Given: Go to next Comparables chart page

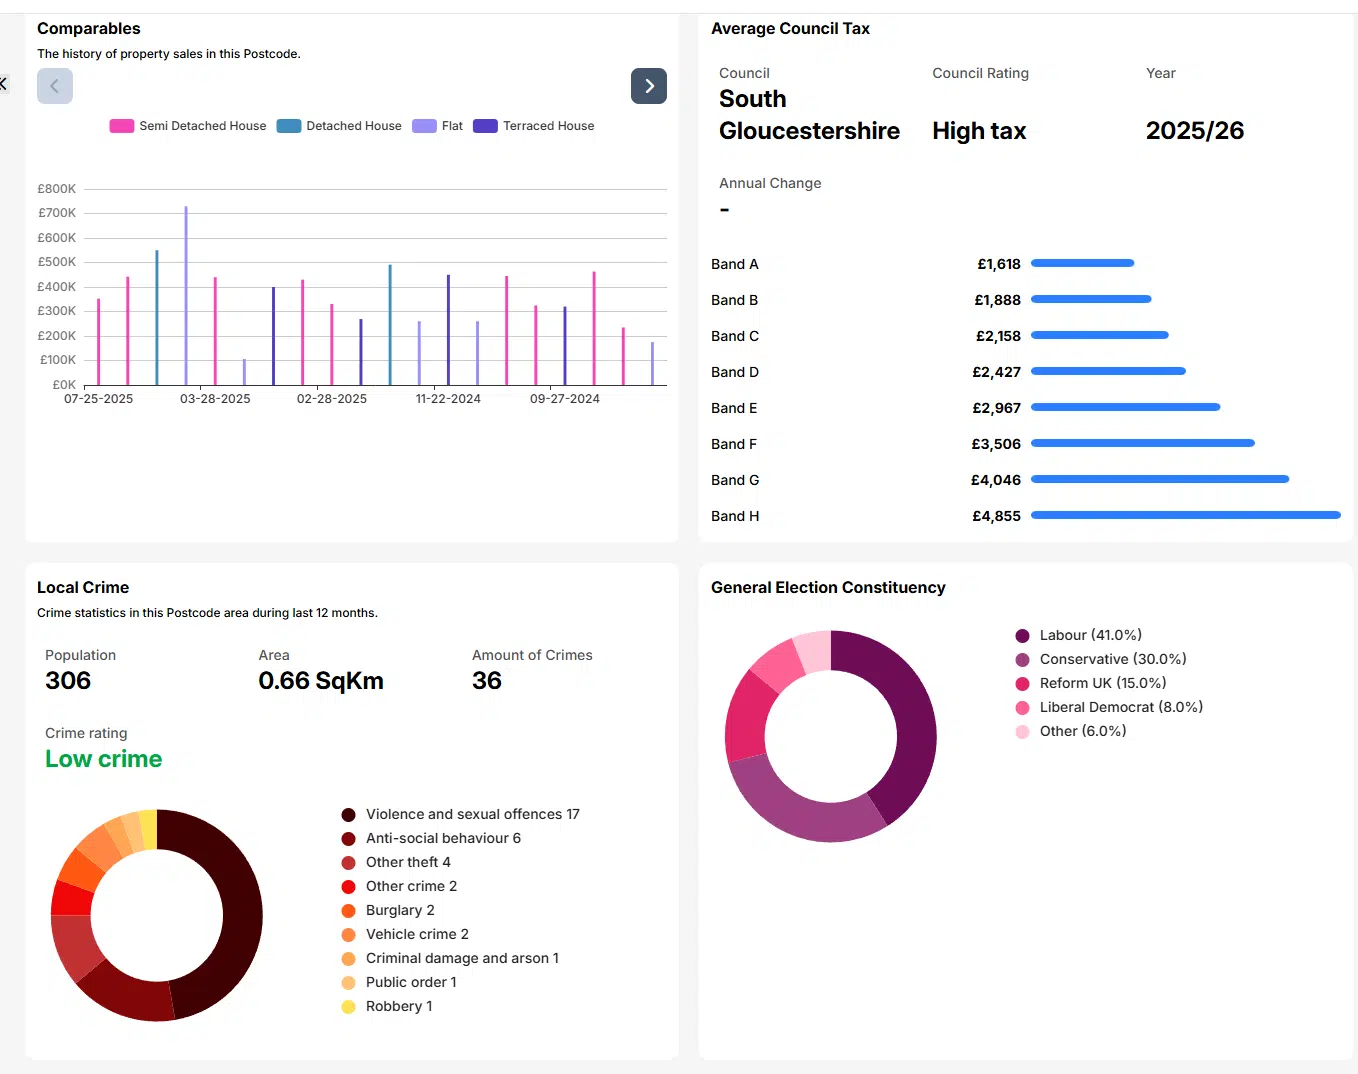Looking at the screenshot, I should point(649,86).
